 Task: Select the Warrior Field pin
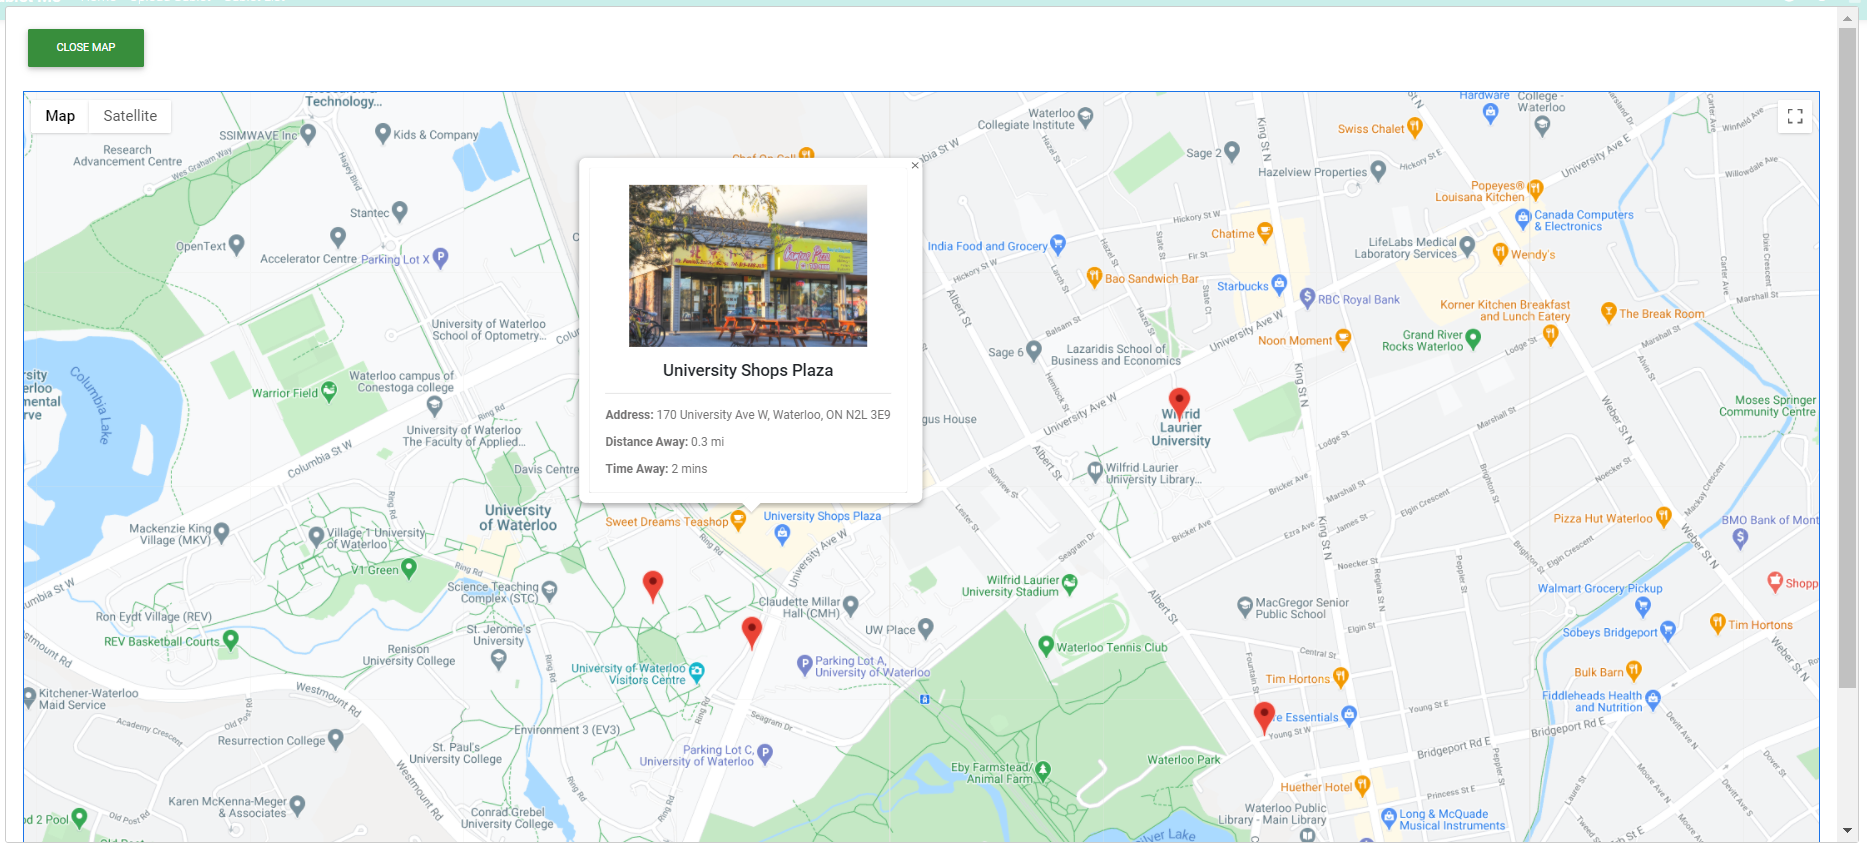[328, 391]
